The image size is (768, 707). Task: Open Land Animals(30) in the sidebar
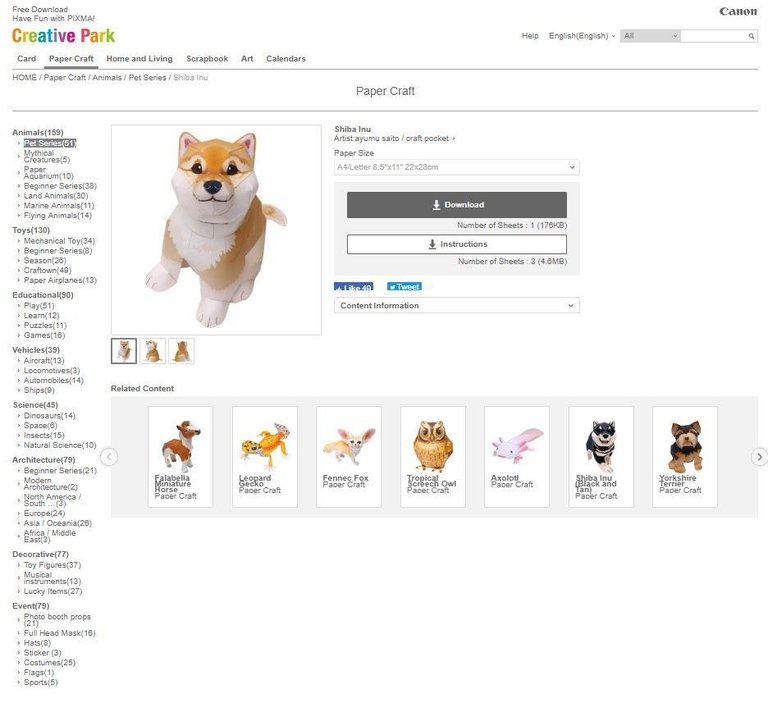(x=56, y=195)
